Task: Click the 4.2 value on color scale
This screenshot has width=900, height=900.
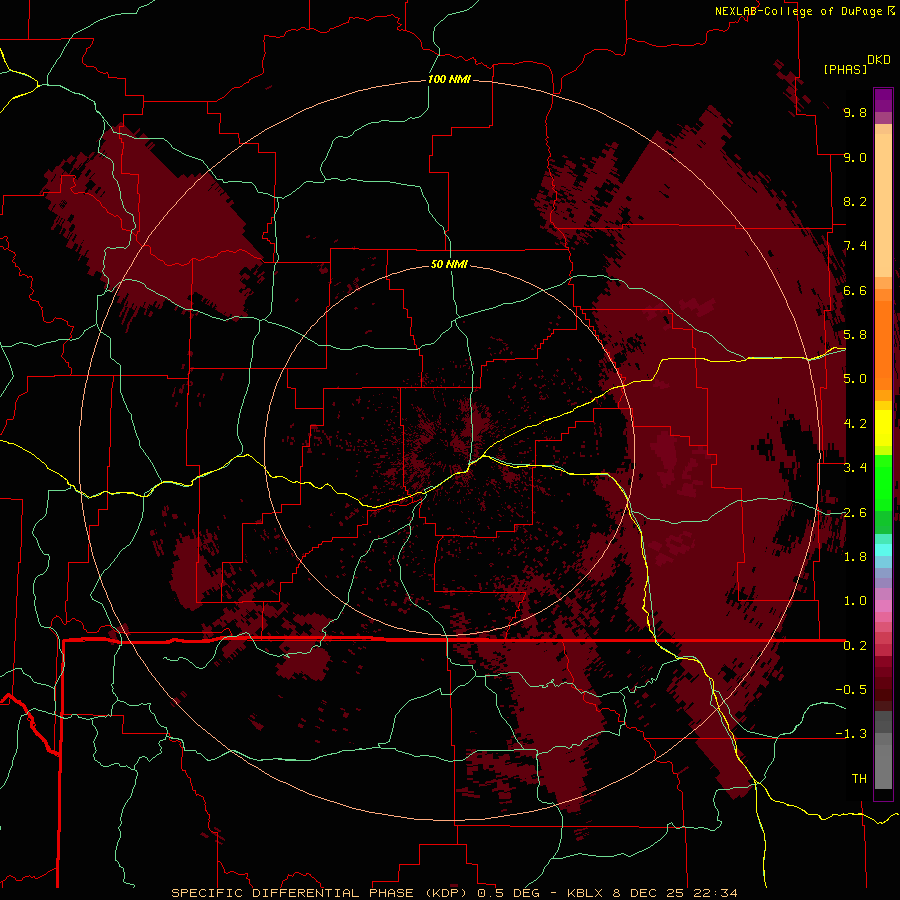Action: coord(855,424)
